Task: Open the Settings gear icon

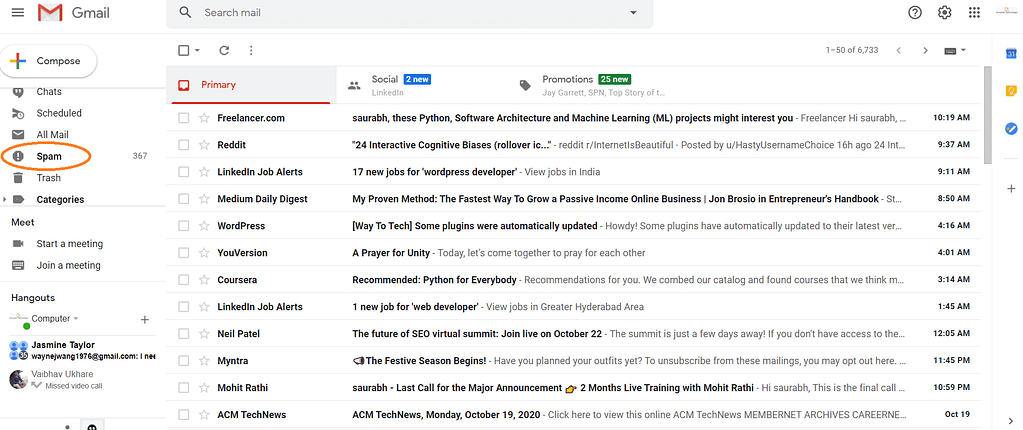Action: click(x=944, y=12)
